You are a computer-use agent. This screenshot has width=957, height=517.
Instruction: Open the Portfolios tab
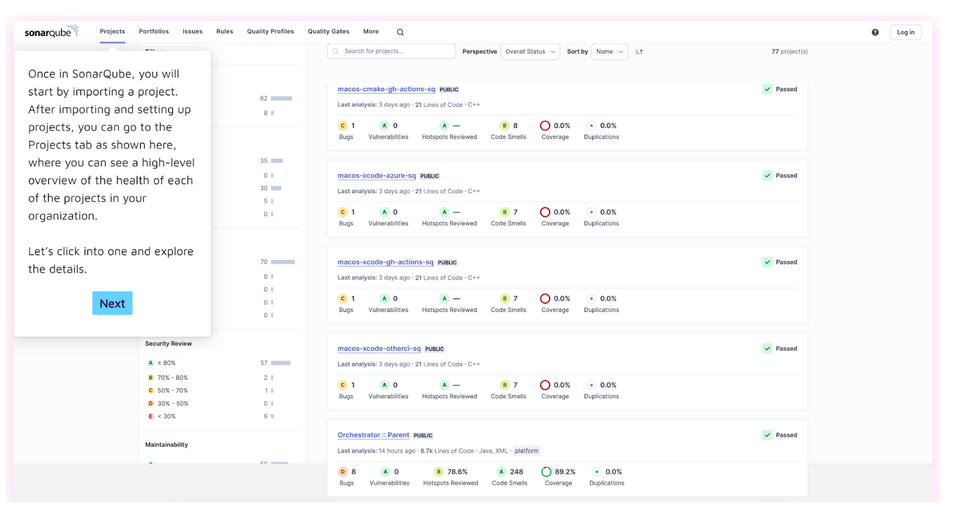point(153,32)
